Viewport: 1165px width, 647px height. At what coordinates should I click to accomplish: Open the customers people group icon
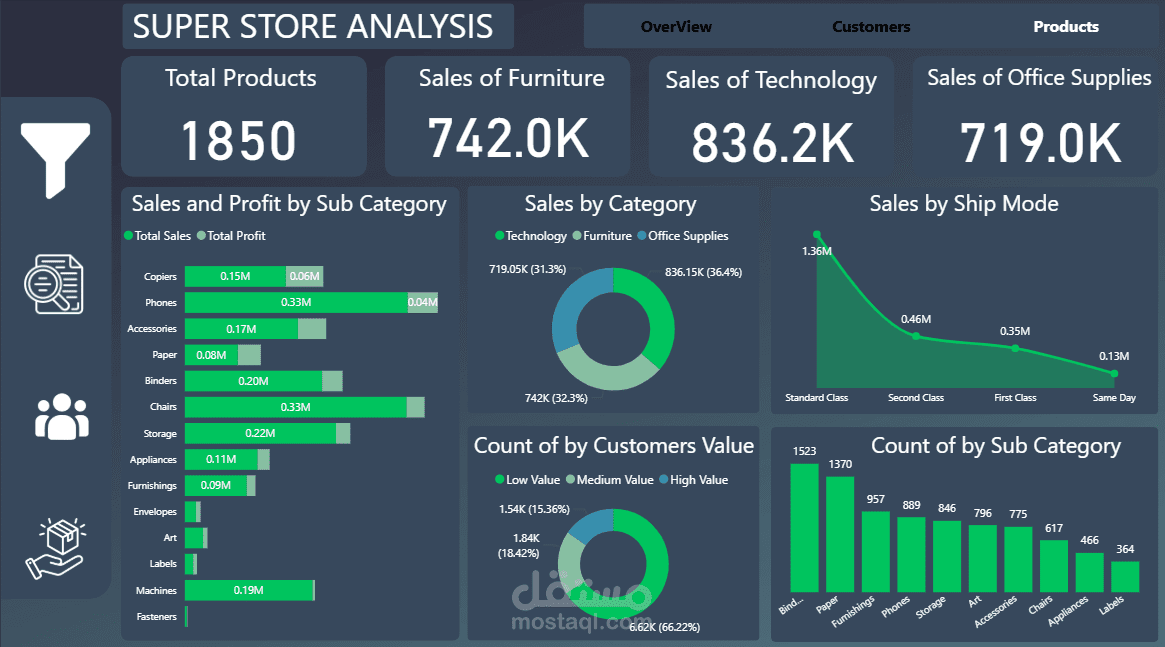pyautogui.click(x=62, y=417)
